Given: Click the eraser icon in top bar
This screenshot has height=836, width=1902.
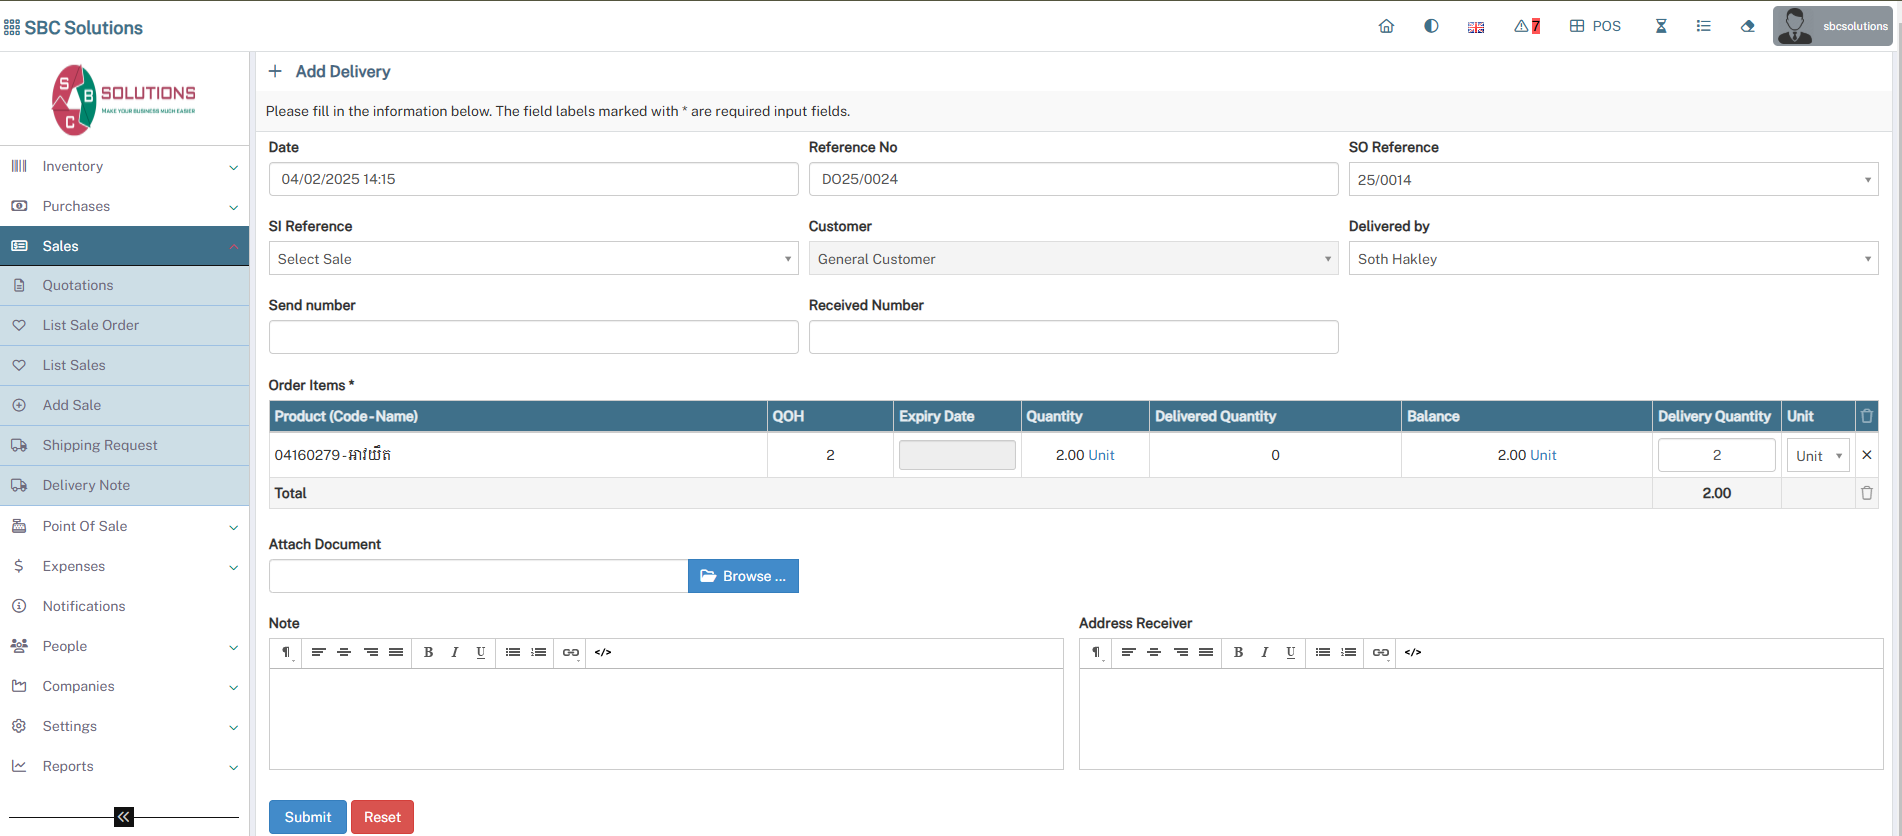Looking at the screenshot, I should (1747, 26).
